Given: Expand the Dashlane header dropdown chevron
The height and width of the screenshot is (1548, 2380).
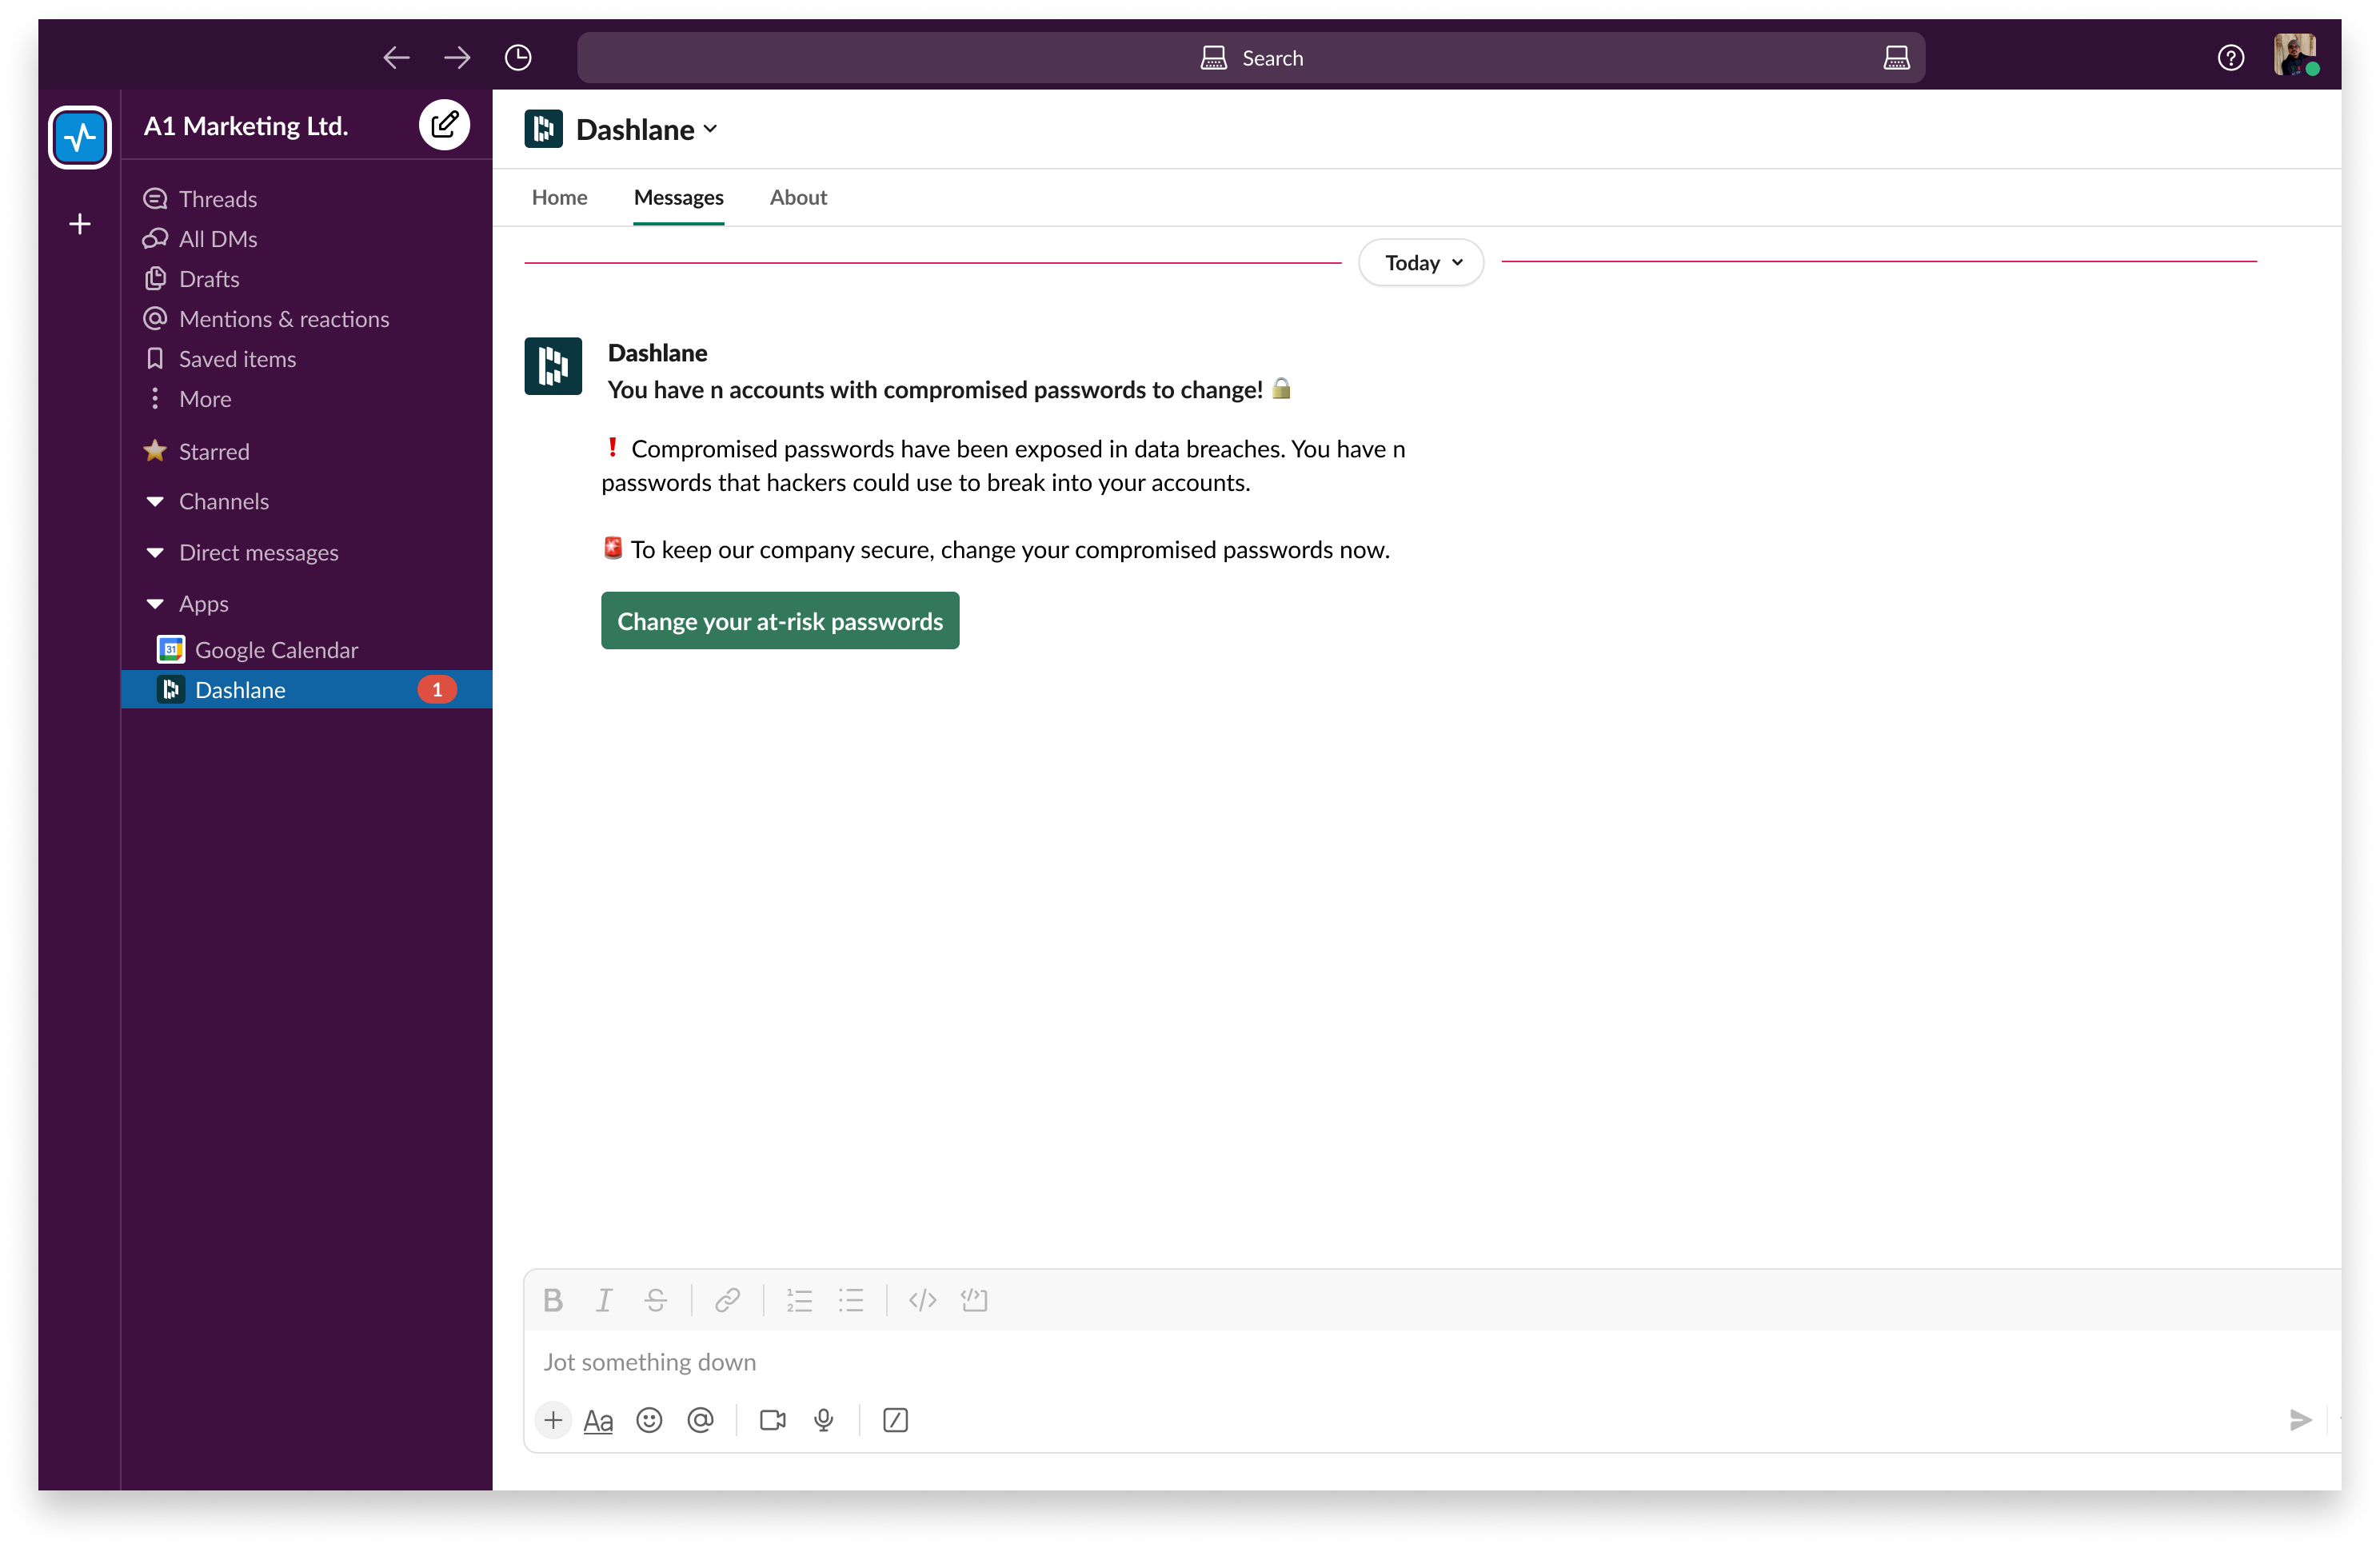Looking at the screenshot, I should point(710,129).
